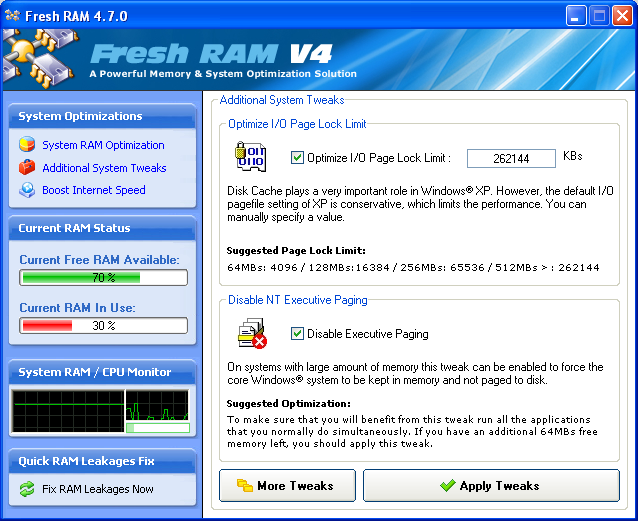Viewport: 638px width, 521px height.
Task: Run Fix RAM Leakages Now
Action: 98,489
